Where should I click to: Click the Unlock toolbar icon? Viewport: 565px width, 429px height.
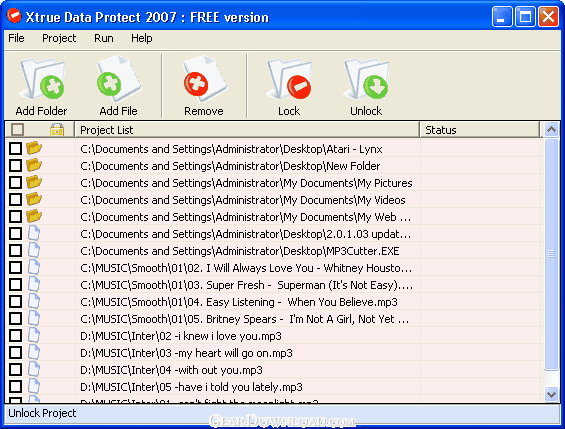pos(366,79)
